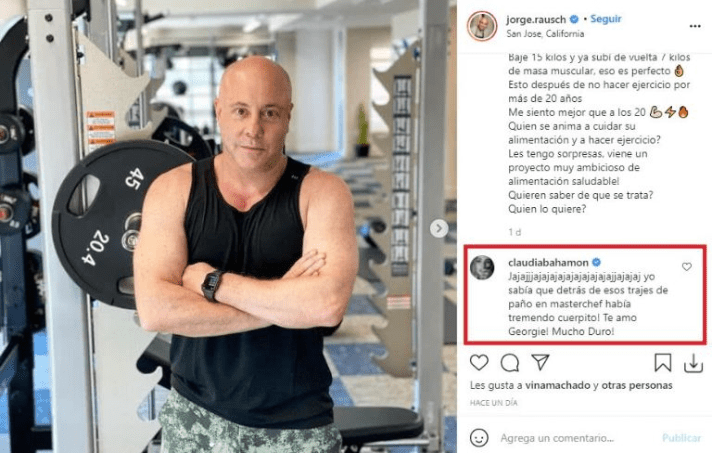
Task: Open San Jose, California location
Action: (545, 34)
